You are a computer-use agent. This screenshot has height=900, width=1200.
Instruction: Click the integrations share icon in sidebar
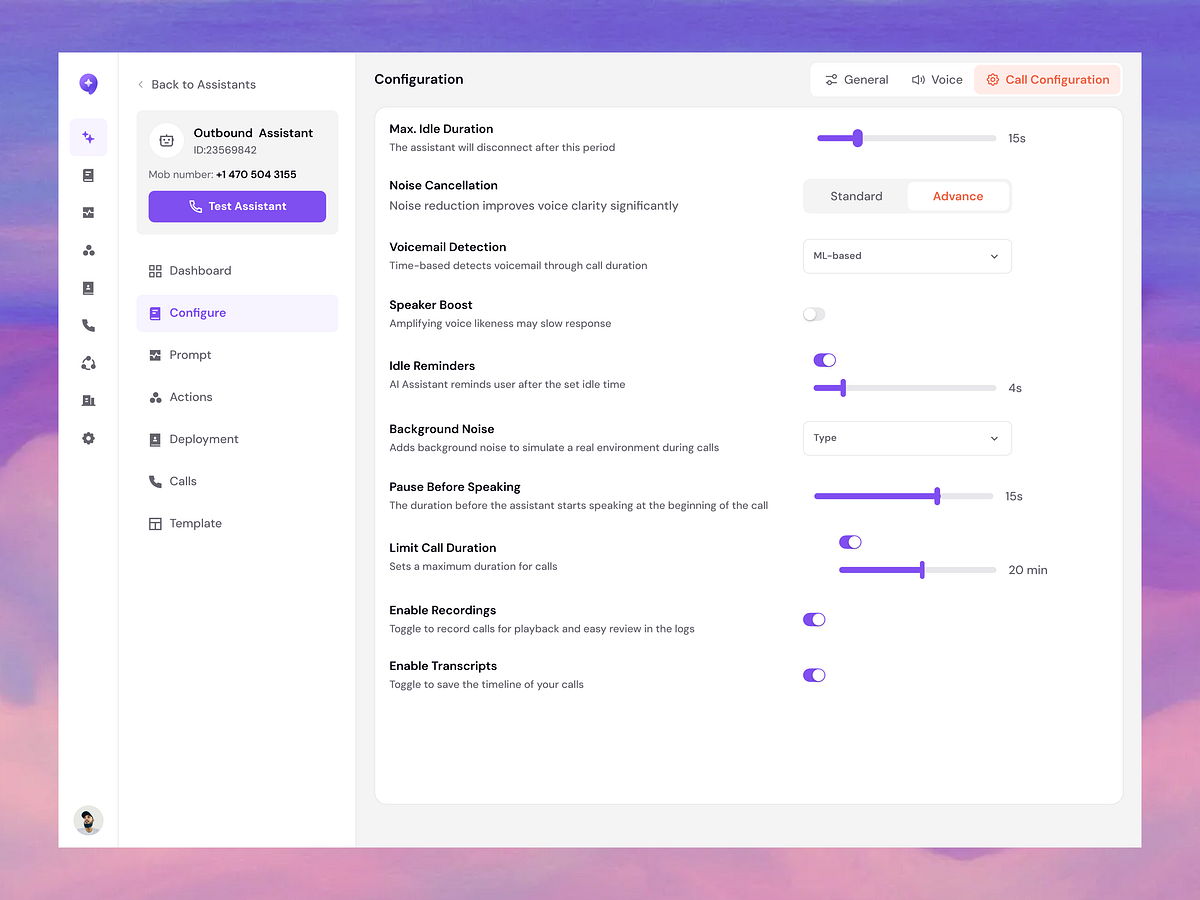click(x=88, y=362)
